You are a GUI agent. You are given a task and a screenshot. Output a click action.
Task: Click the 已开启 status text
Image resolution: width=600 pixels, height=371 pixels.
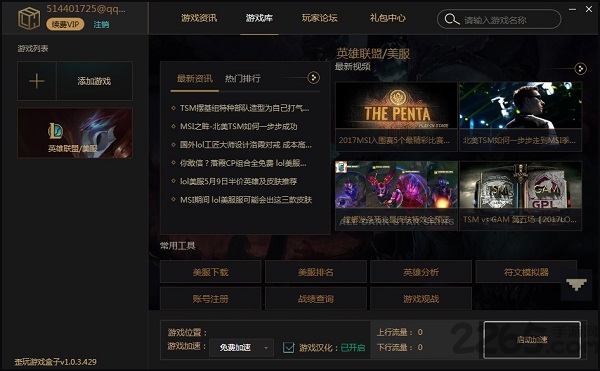pyautogui.click(x=353, y=348)
